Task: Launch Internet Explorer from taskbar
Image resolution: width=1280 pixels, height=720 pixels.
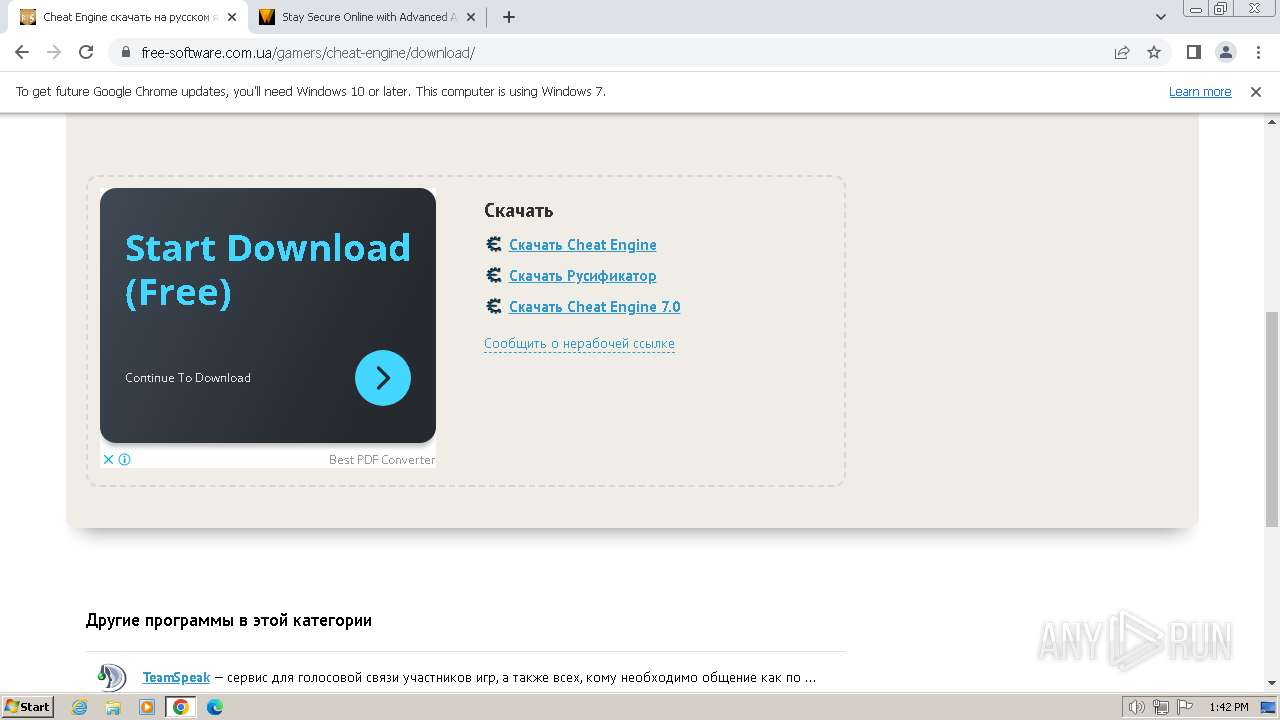Action: pos(80,707)
